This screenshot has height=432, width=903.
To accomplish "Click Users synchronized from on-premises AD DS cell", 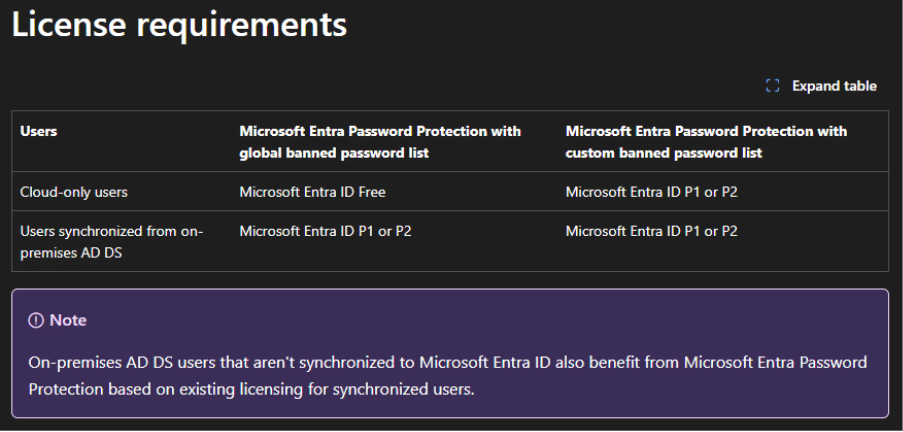I will click(112, 241).
